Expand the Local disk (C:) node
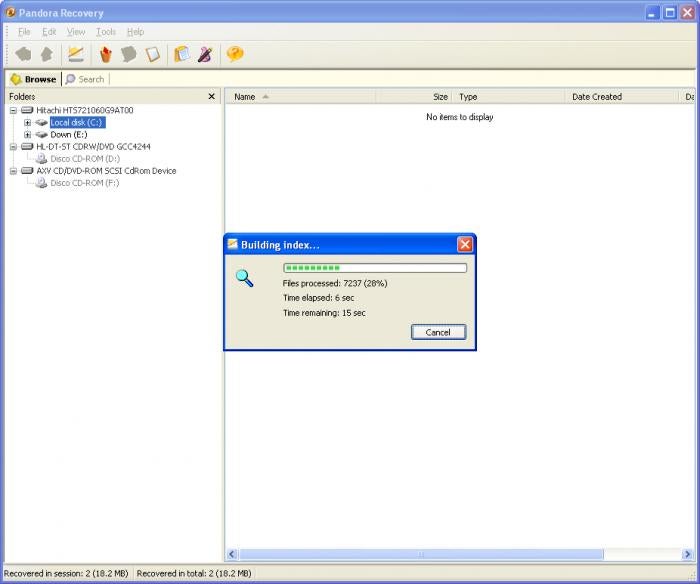700x584 pixels. click(x=28, y=122)
